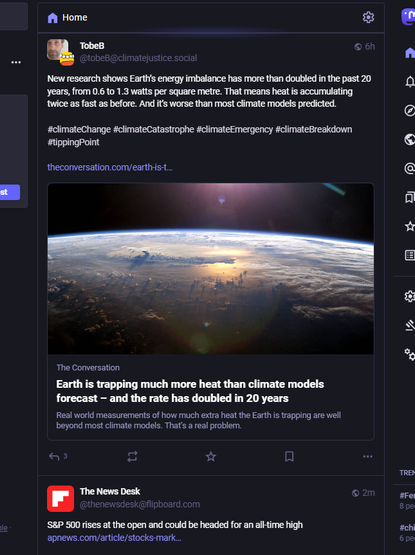415x555 pixels.
Task: Boost TobeB's energy imbalance post
Action: 132,457
